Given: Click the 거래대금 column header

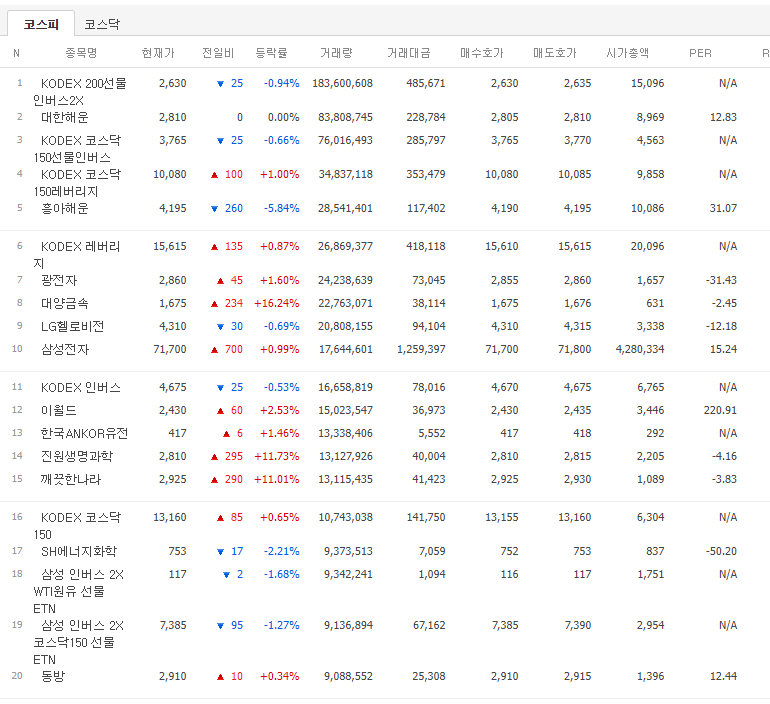Looking at the screenshot, I should click(x=409, y=53).
